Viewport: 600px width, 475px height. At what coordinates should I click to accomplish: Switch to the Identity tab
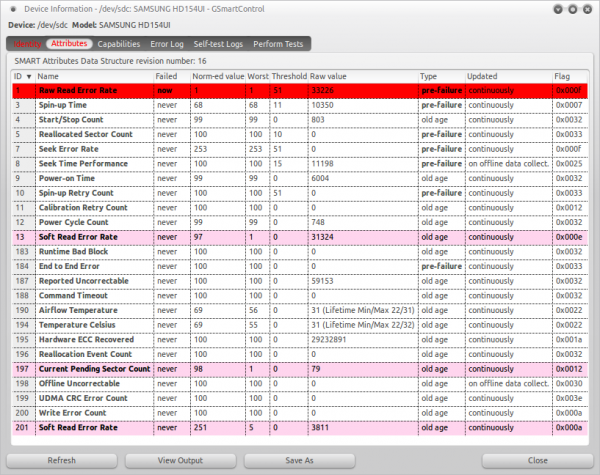click(x=27, y=44)
